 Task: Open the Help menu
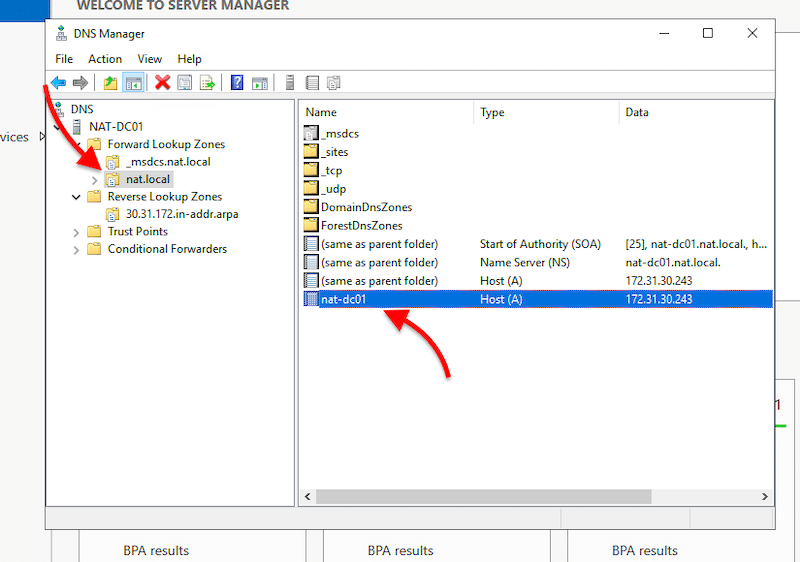click(189, 59)
